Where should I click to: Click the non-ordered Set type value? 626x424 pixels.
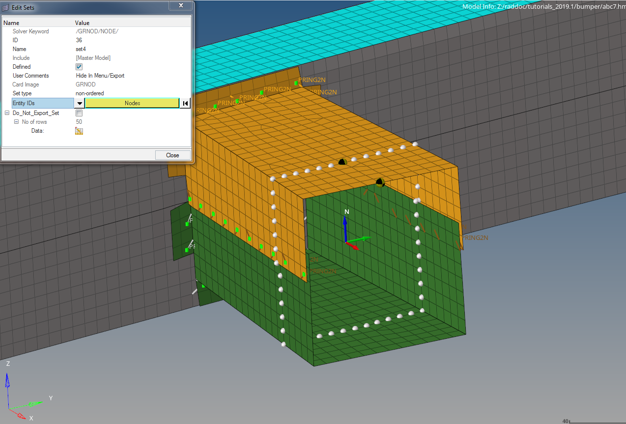89,93
